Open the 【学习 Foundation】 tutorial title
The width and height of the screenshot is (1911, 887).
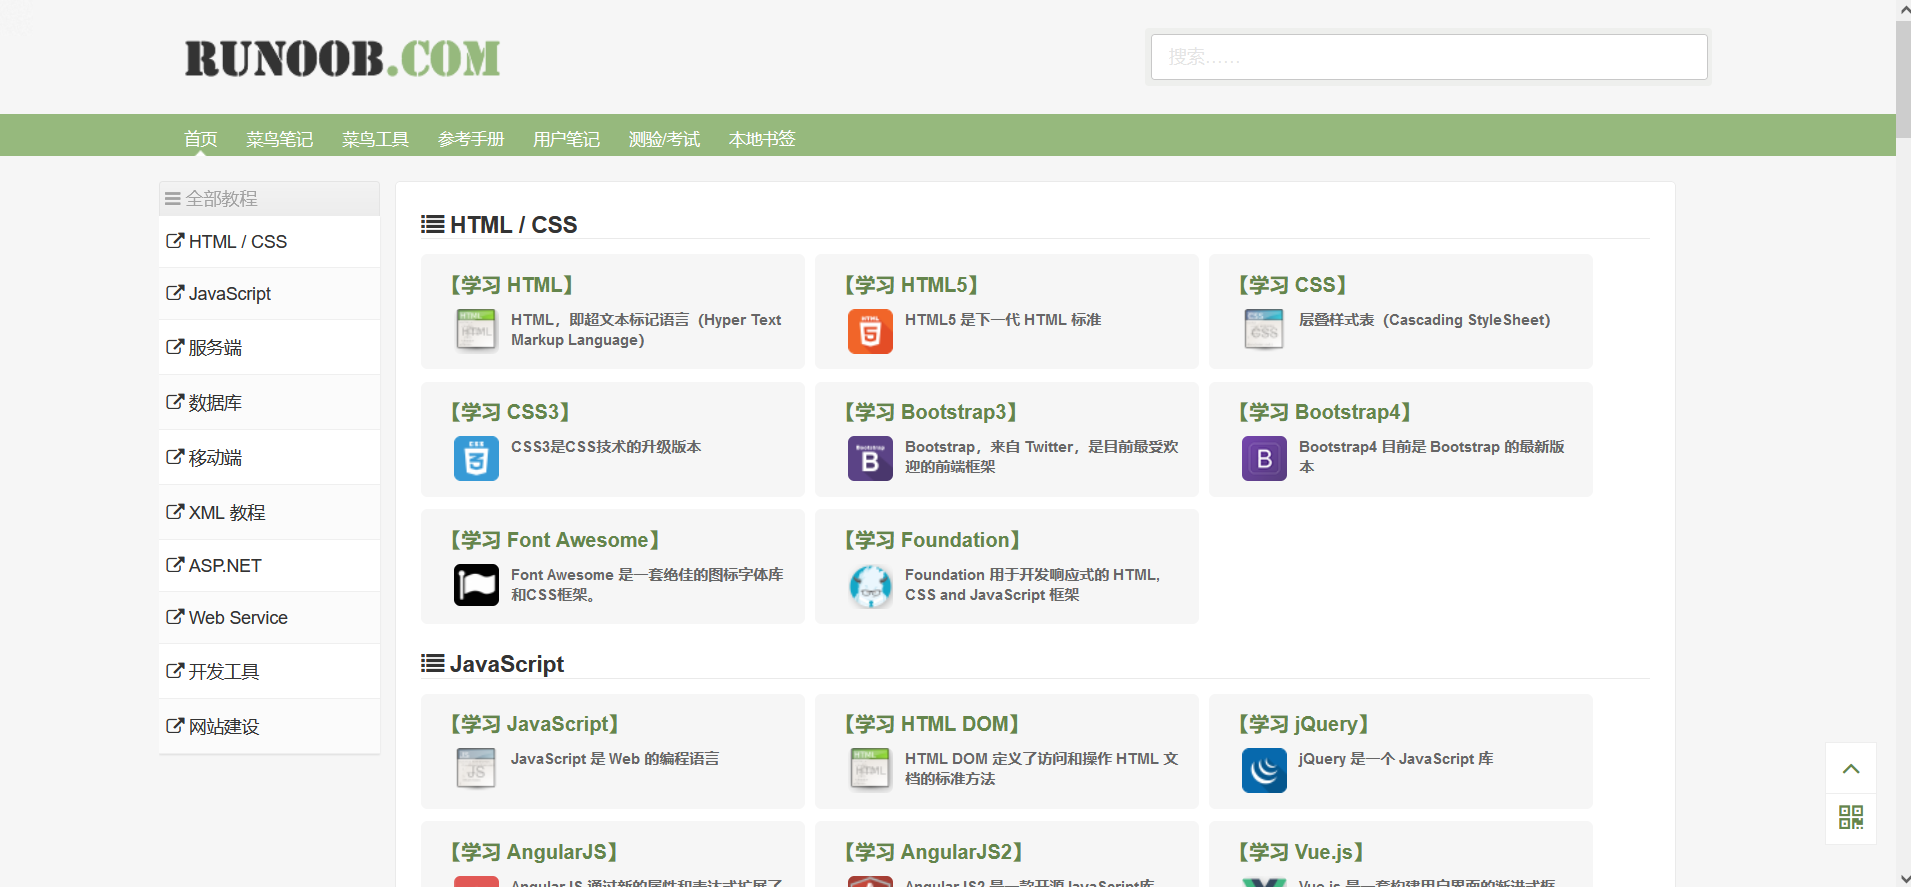(x=932, y=540)
